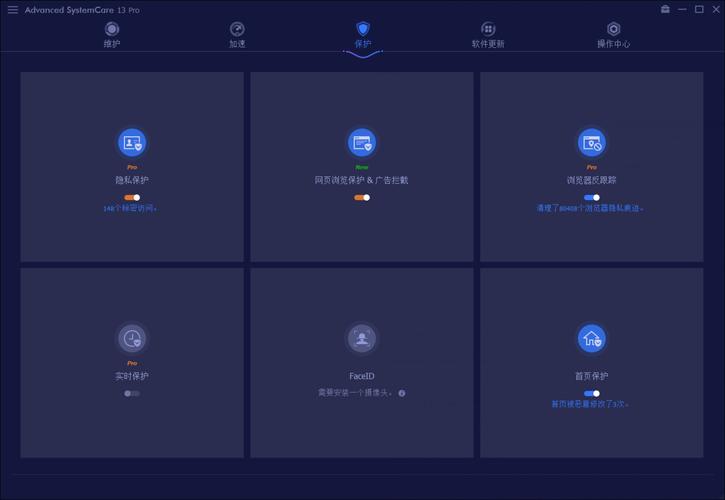Toggle the 网页浏览保护 & 广告拦截 switch
The height and width of the screenshot is (500, 725).
point(362,198)
